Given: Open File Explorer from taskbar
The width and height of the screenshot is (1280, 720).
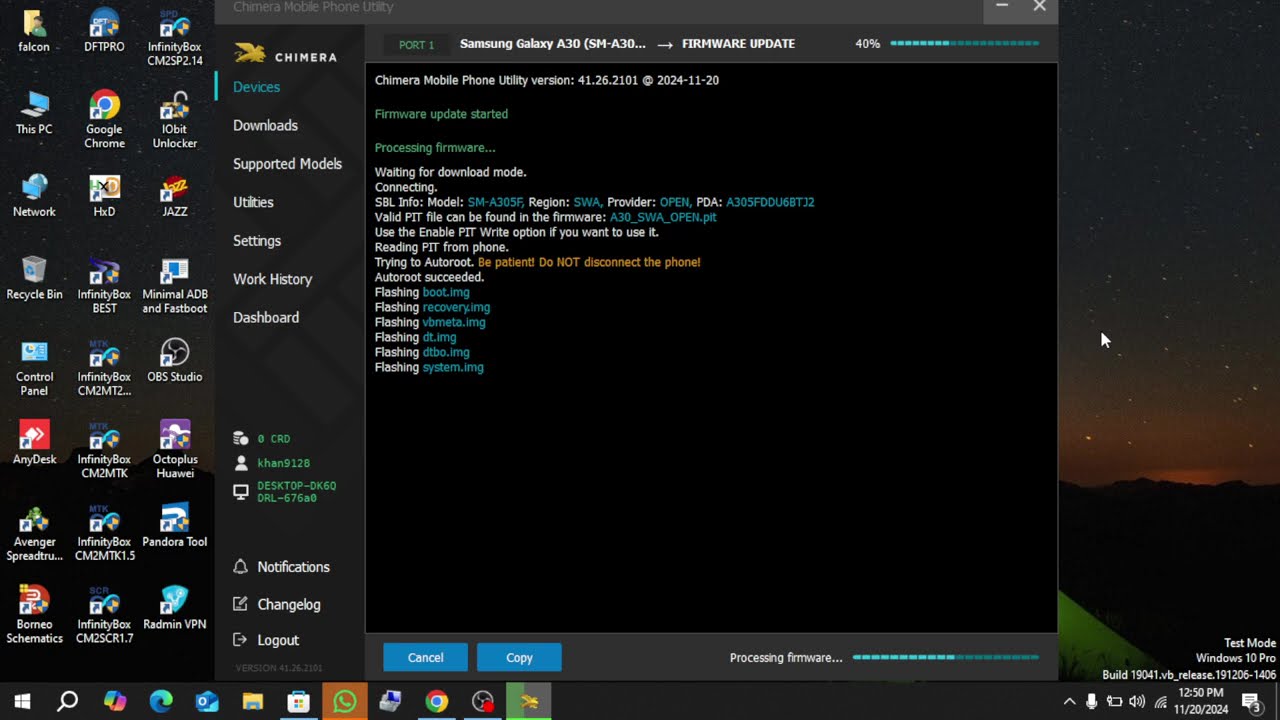Looking at the screenshot, I should (253, 701).
